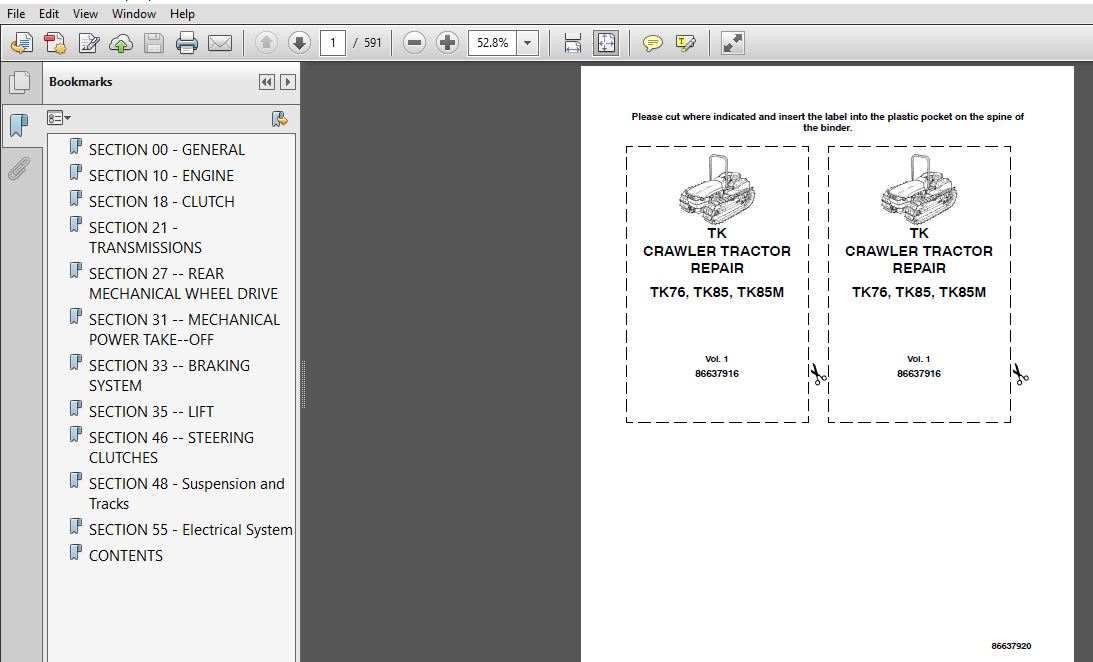Go to previous page arrow
This screenshot has width=1093, height=662.
[266, 43]
